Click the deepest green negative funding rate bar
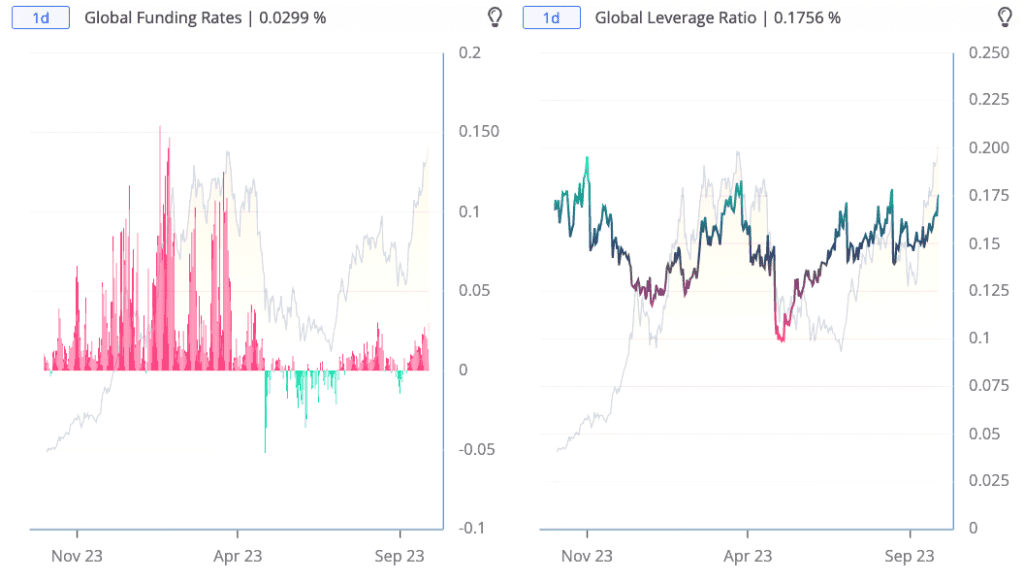 (x=265, y=420)
